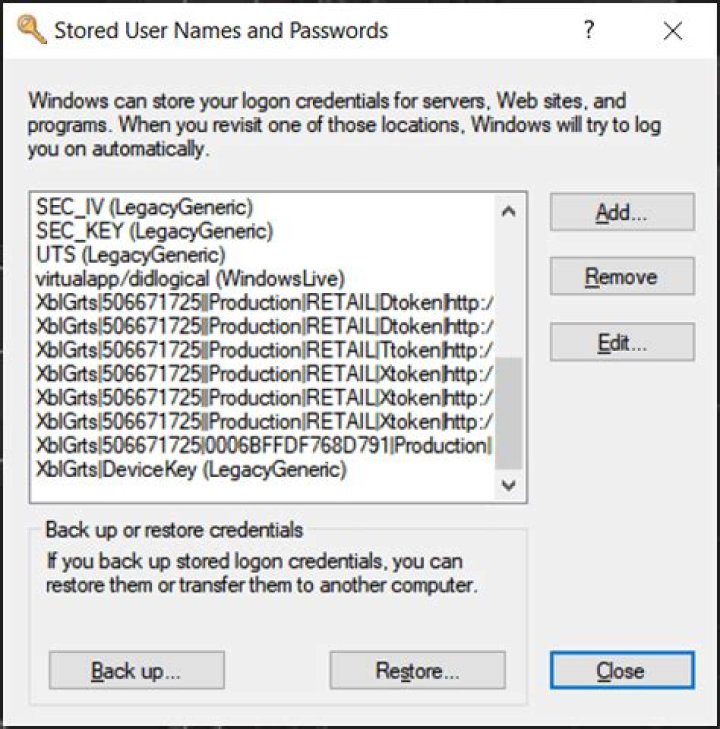720x729 pixels.
Task: Click the Close button at bottom right
Action: [x=621, y=671]
